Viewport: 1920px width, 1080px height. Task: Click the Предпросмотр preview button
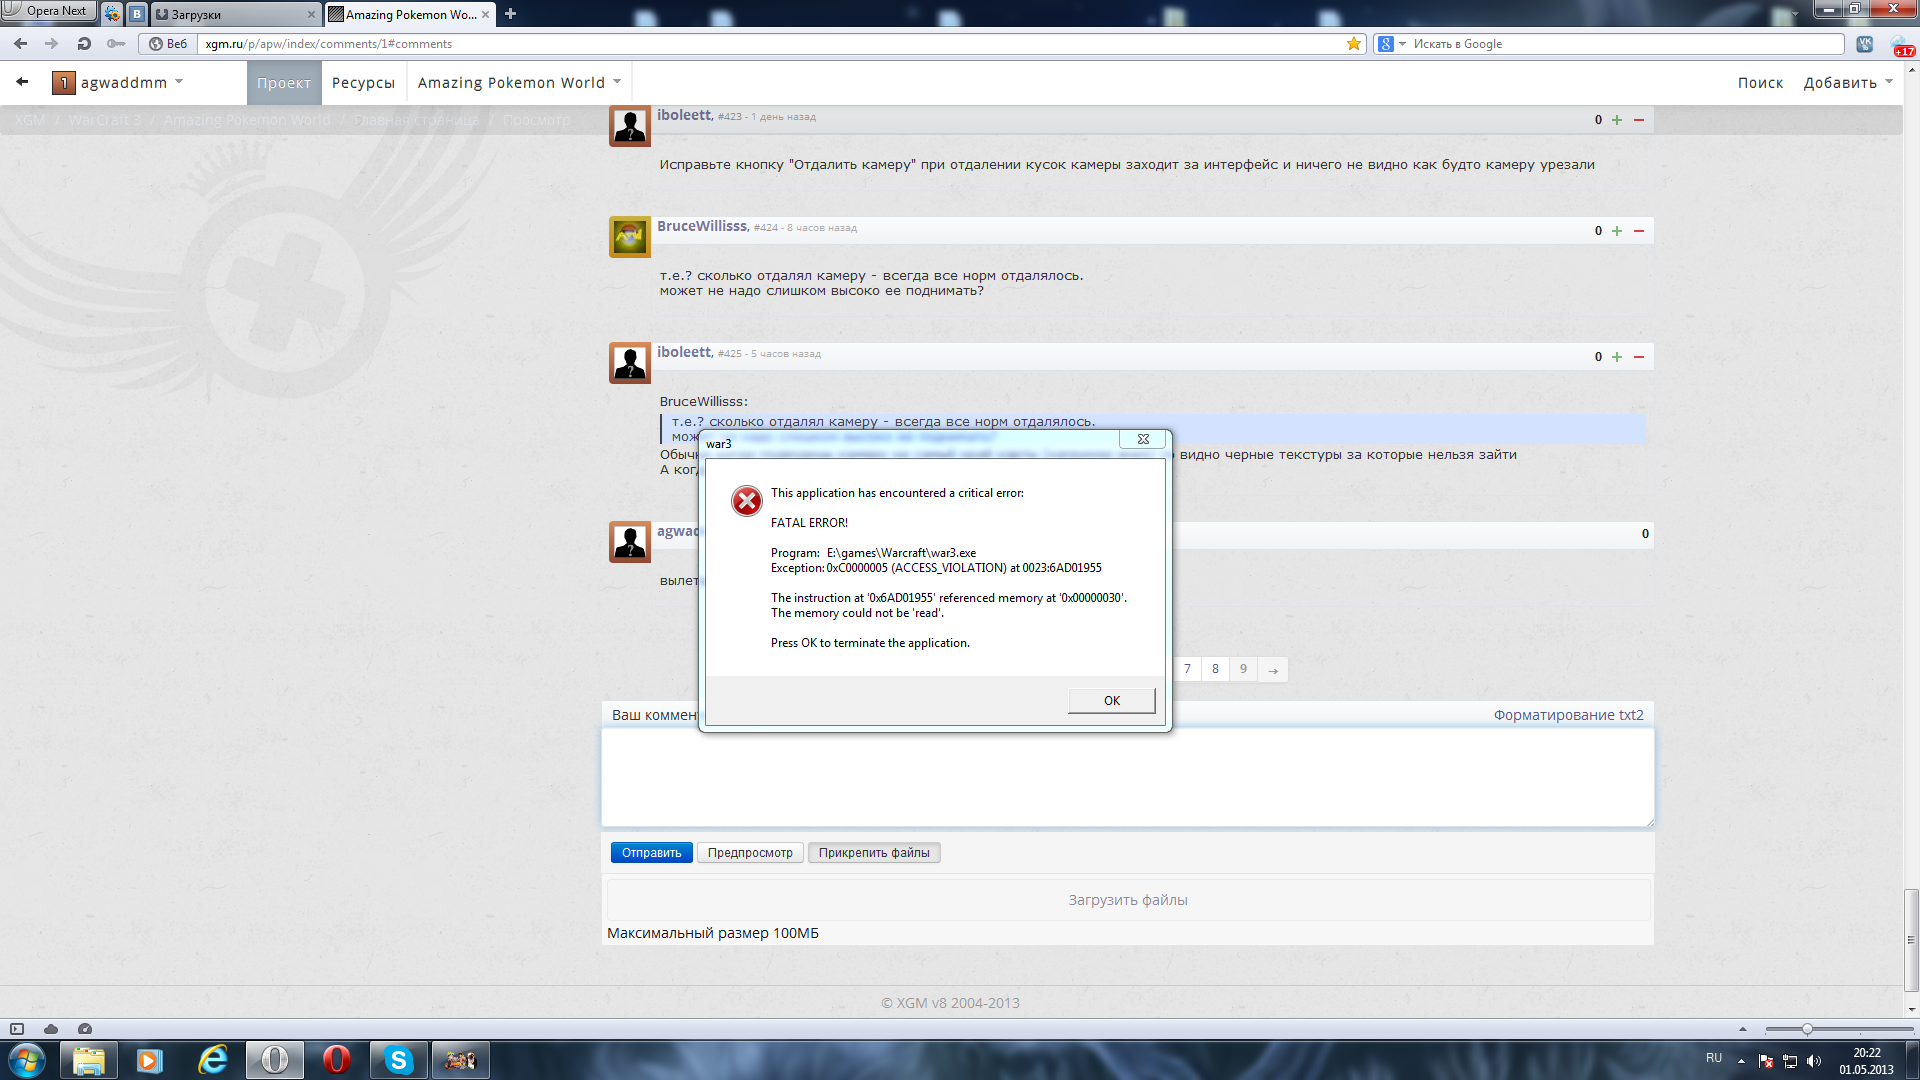click(x=750, y=853)
